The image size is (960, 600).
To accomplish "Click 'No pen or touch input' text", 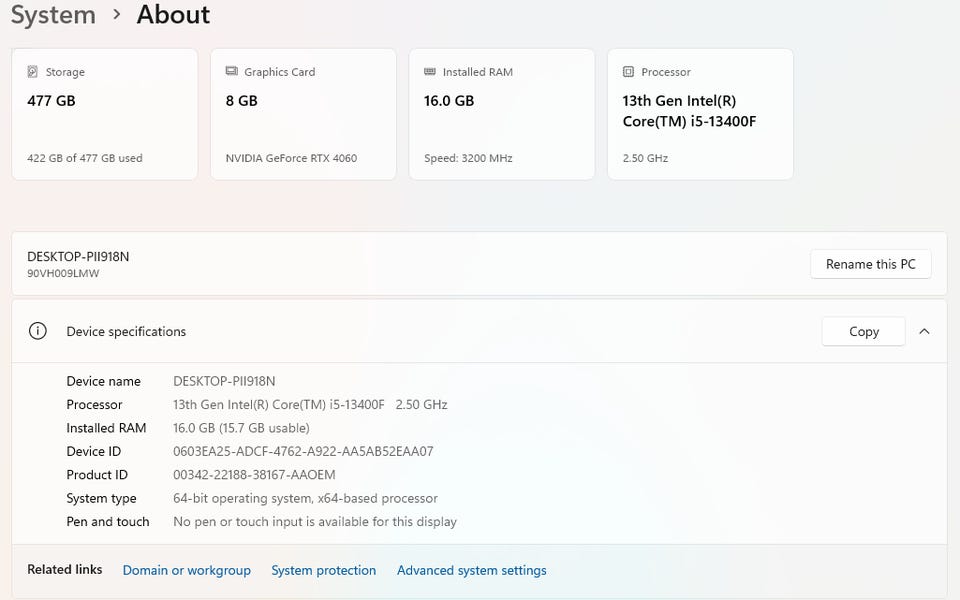I will pyautogui.click(x=315, y=522).
